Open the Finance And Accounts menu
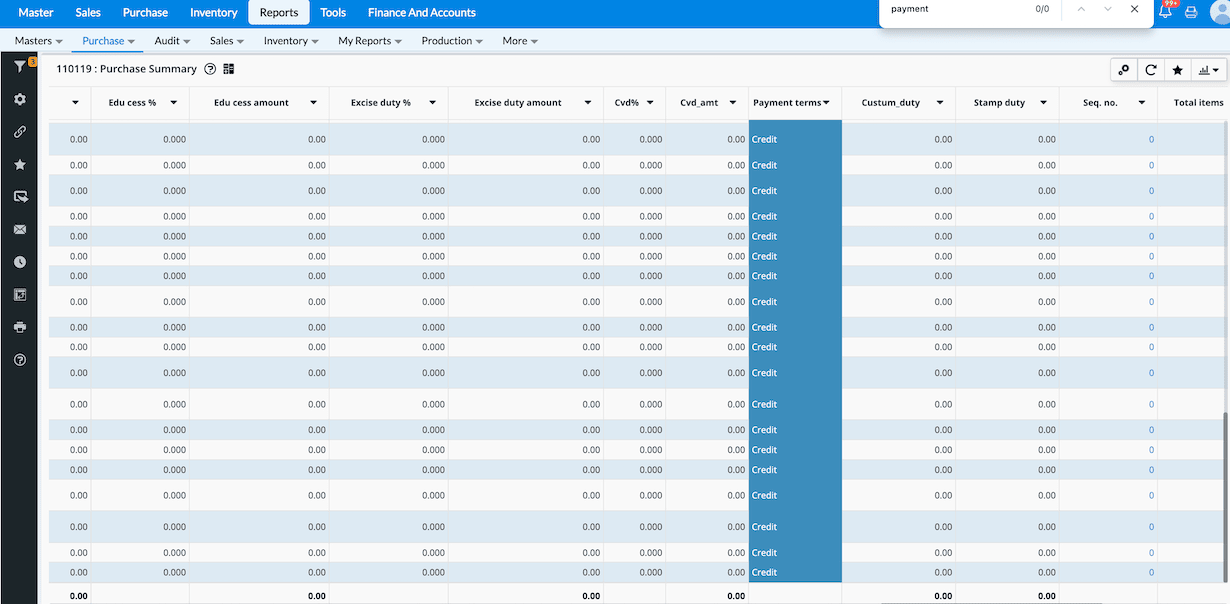 click(x=421, y=13)
